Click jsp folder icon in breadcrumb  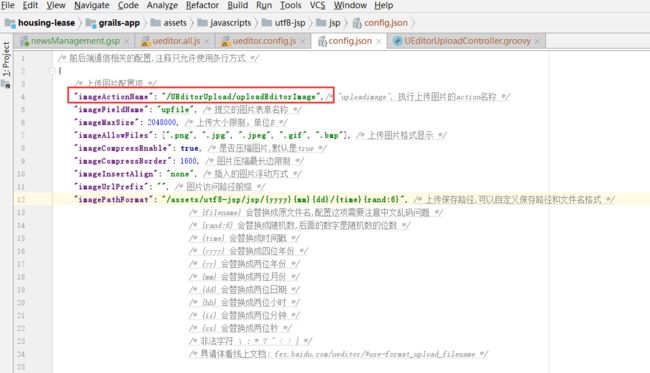pyautogui.click(x=321, y=22)
